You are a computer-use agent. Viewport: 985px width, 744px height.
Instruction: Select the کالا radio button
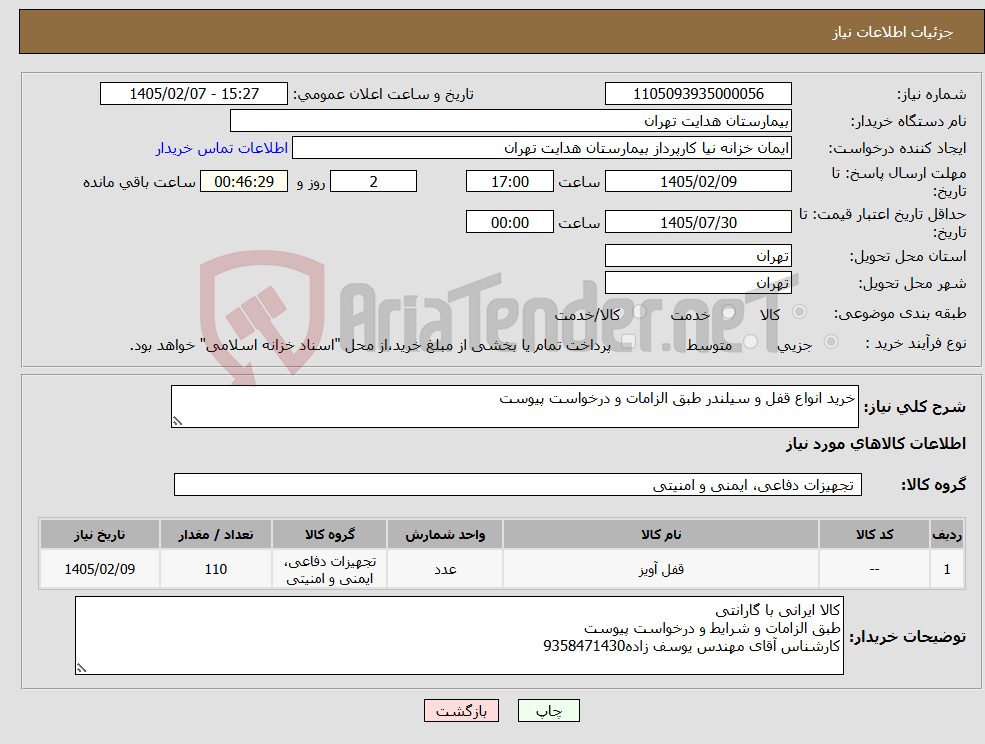tap(800, 312)
